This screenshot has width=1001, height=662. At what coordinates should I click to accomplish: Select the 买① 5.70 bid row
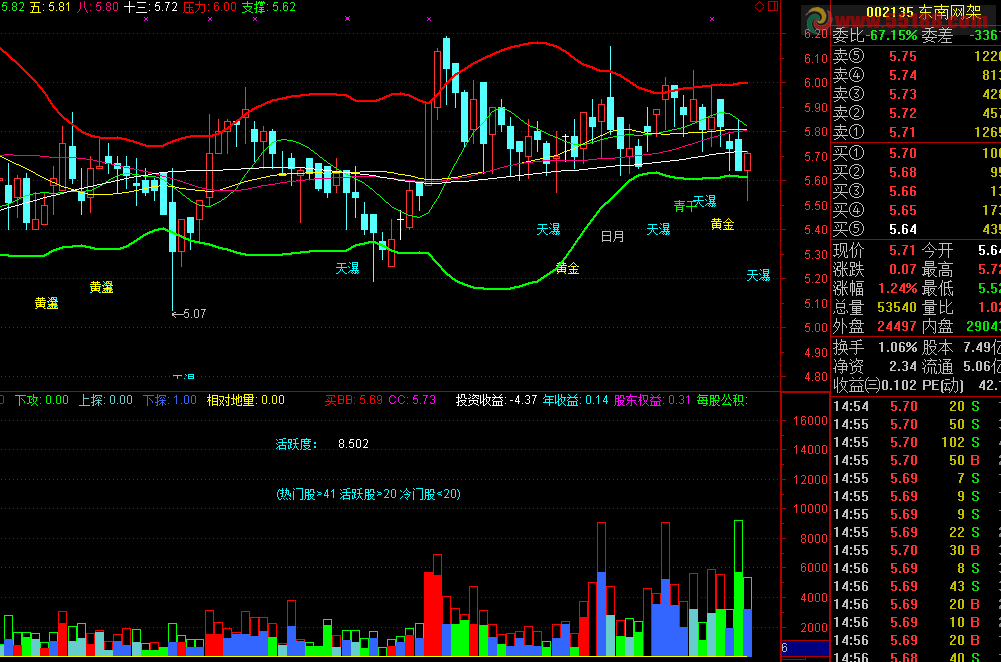[916, 153]
